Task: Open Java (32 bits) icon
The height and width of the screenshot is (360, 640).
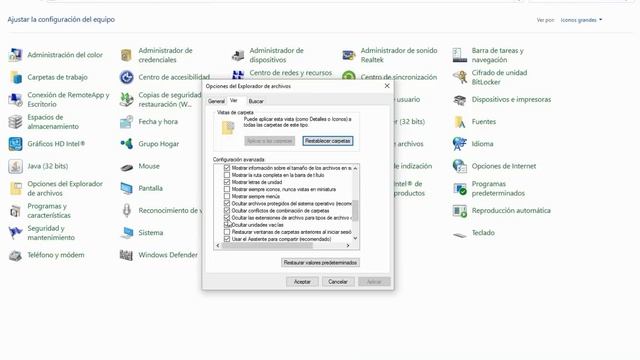Action: 16,166
